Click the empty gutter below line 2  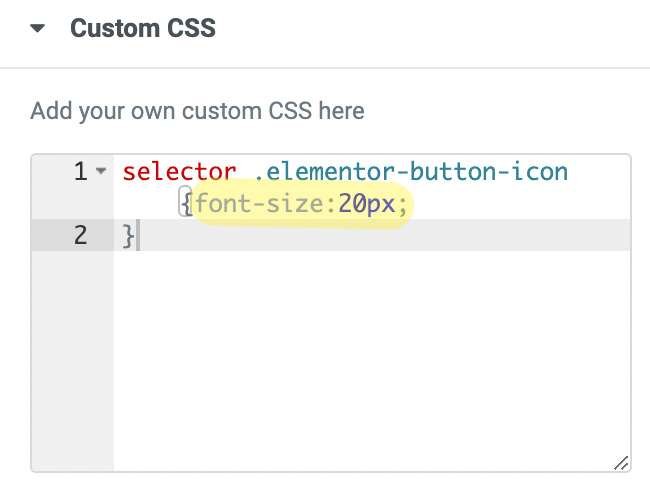coord(73,361)
